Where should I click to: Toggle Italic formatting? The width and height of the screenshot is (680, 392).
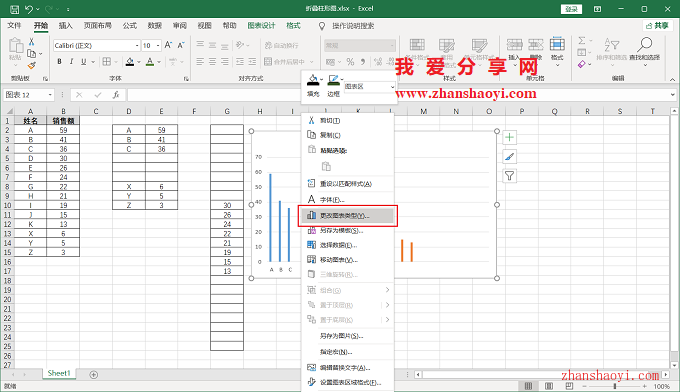click(x=71, y=62)
